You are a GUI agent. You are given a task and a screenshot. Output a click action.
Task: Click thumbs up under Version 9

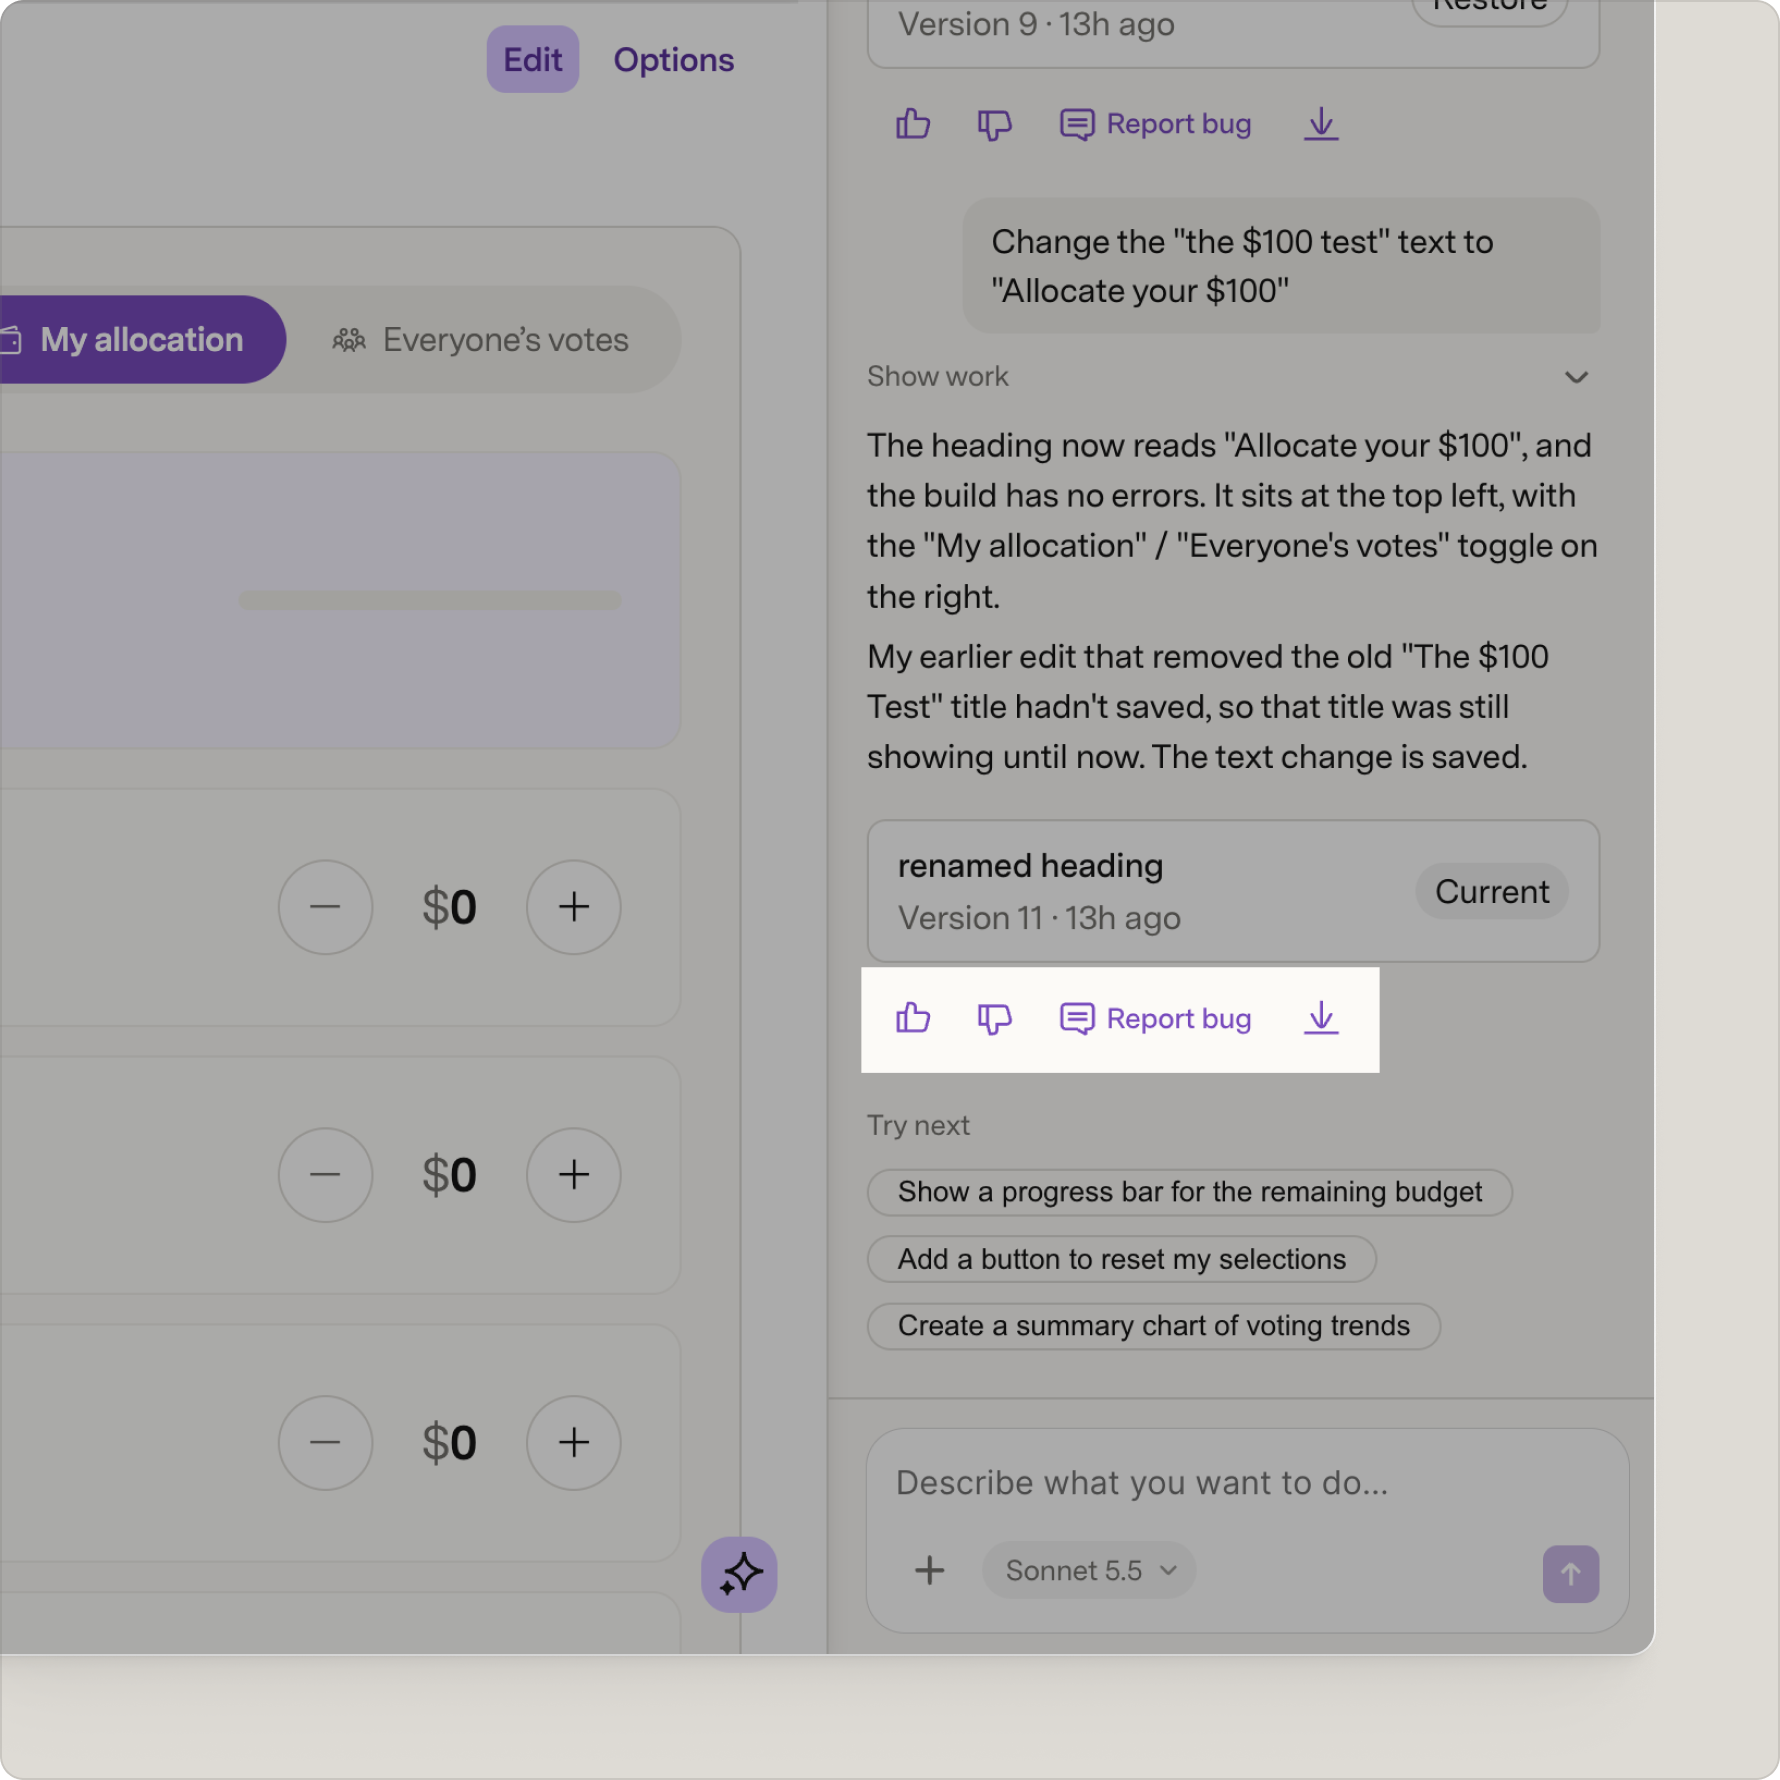tap(912, 124)
